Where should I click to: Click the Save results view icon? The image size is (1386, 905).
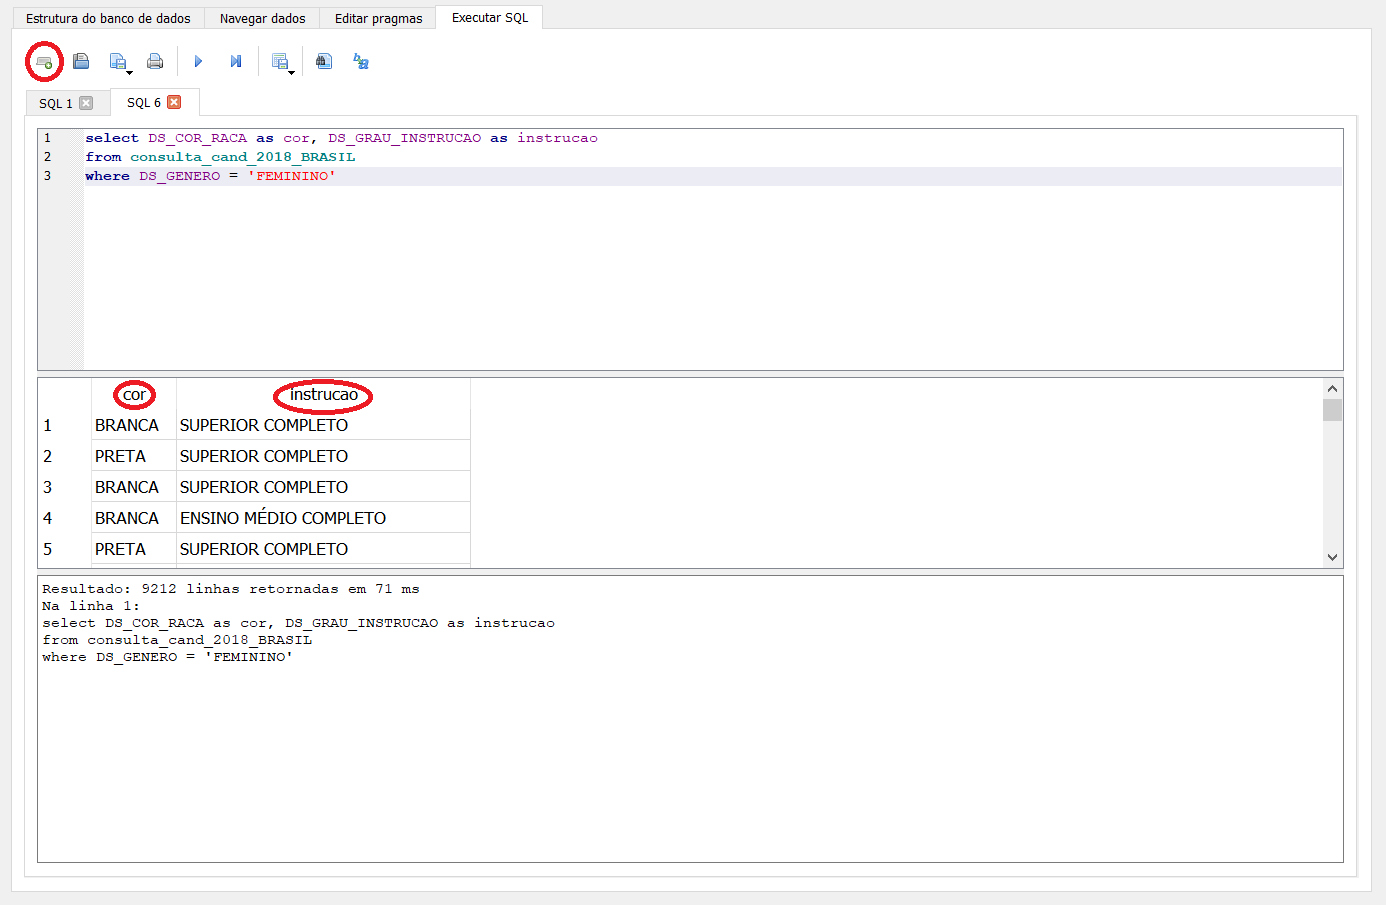coord(279,62)
